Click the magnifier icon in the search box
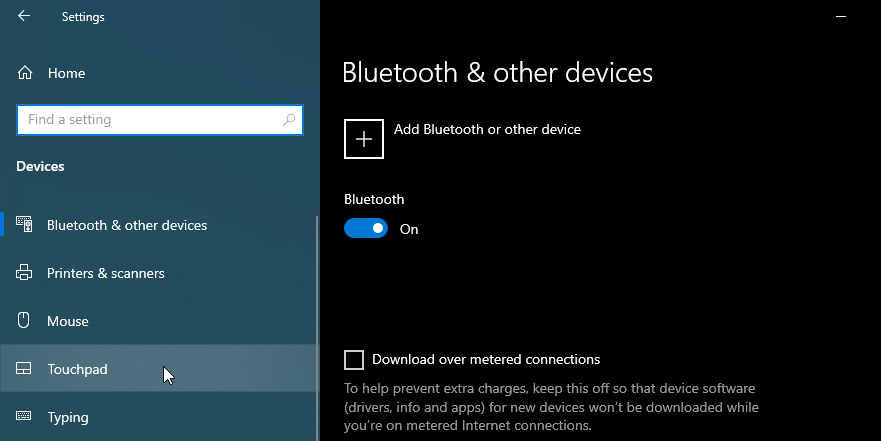 click(289, 120)
